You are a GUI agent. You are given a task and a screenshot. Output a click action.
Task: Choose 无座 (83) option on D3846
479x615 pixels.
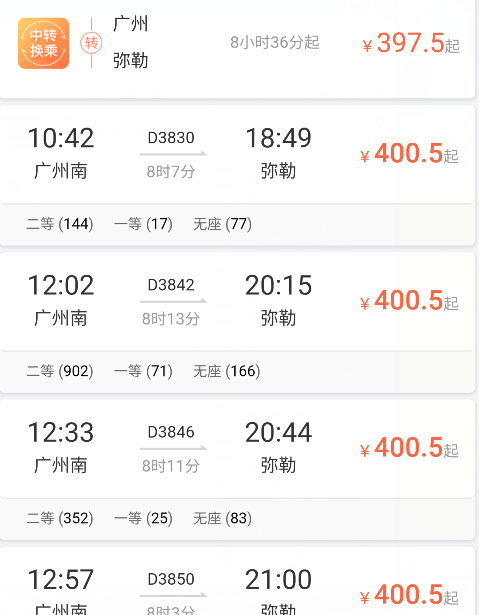click(x=222, y=518)
